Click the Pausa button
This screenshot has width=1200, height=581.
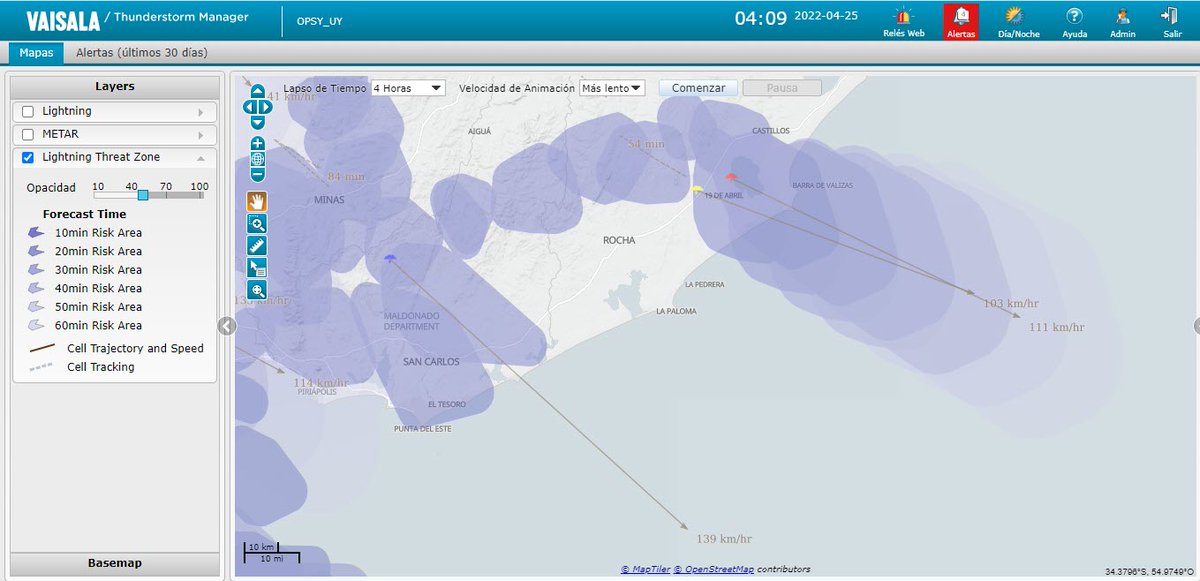click(782, 88)
